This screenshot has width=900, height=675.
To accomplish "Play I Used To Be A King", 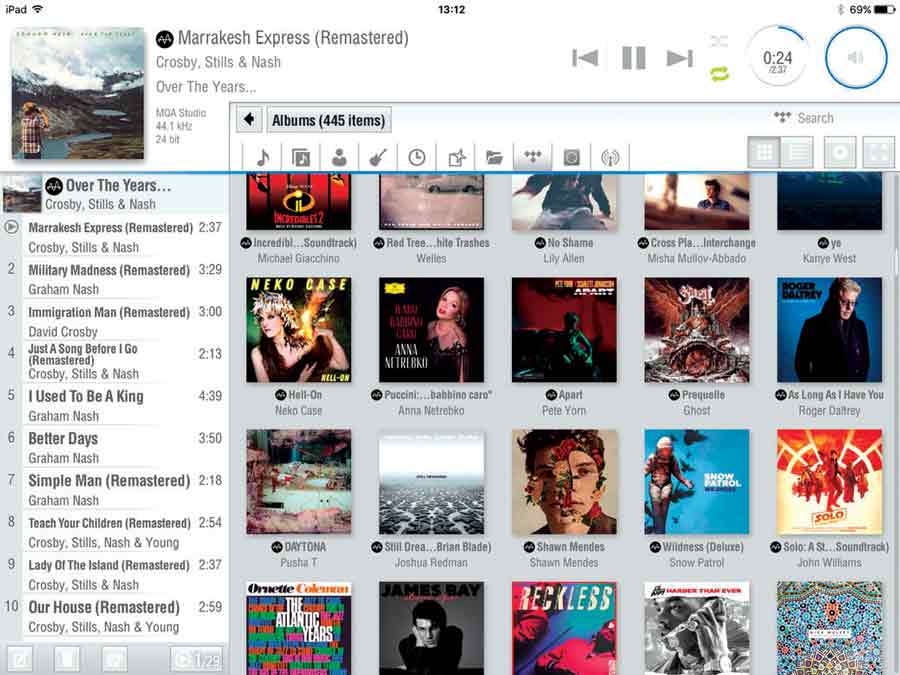I will [114, 405].
